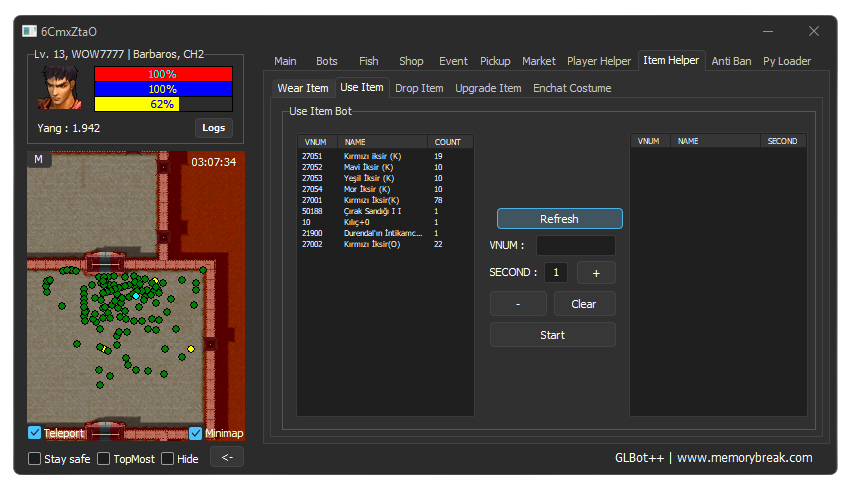Click VNUM header in right list

point(651,141)
